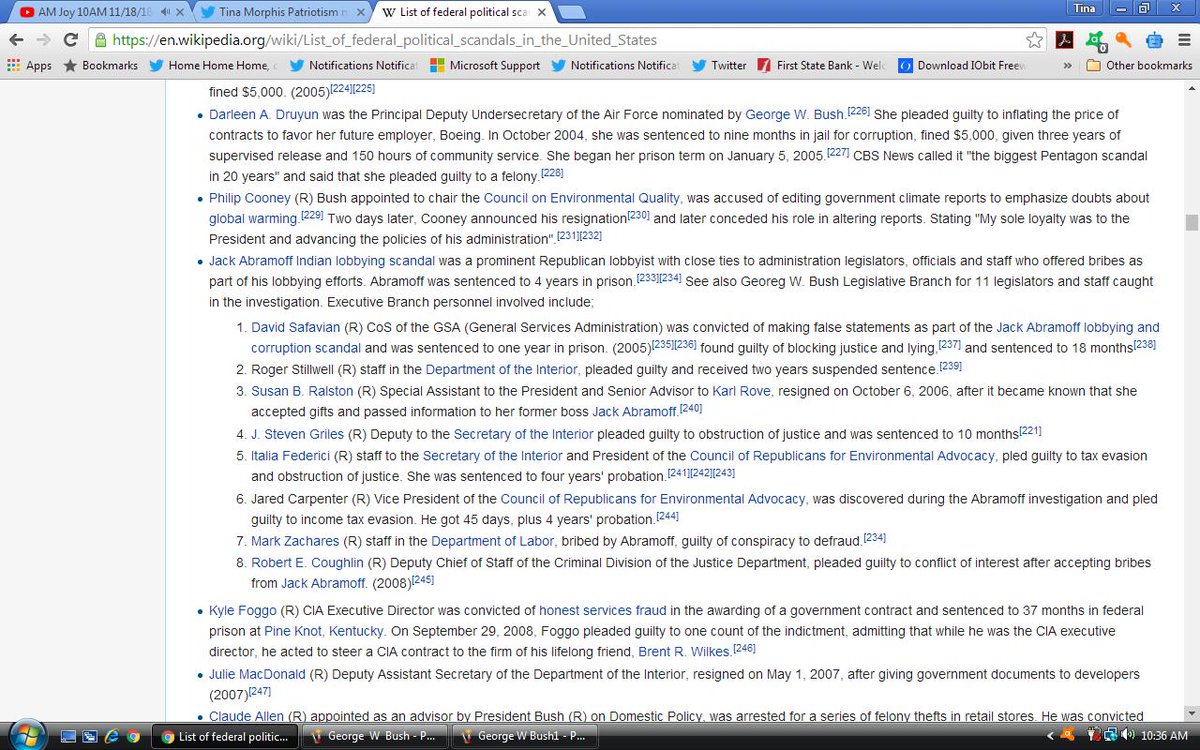
Task: Show more bookmarks with the double chevron
Action: pyautogui.click(x=1068, y=65)
